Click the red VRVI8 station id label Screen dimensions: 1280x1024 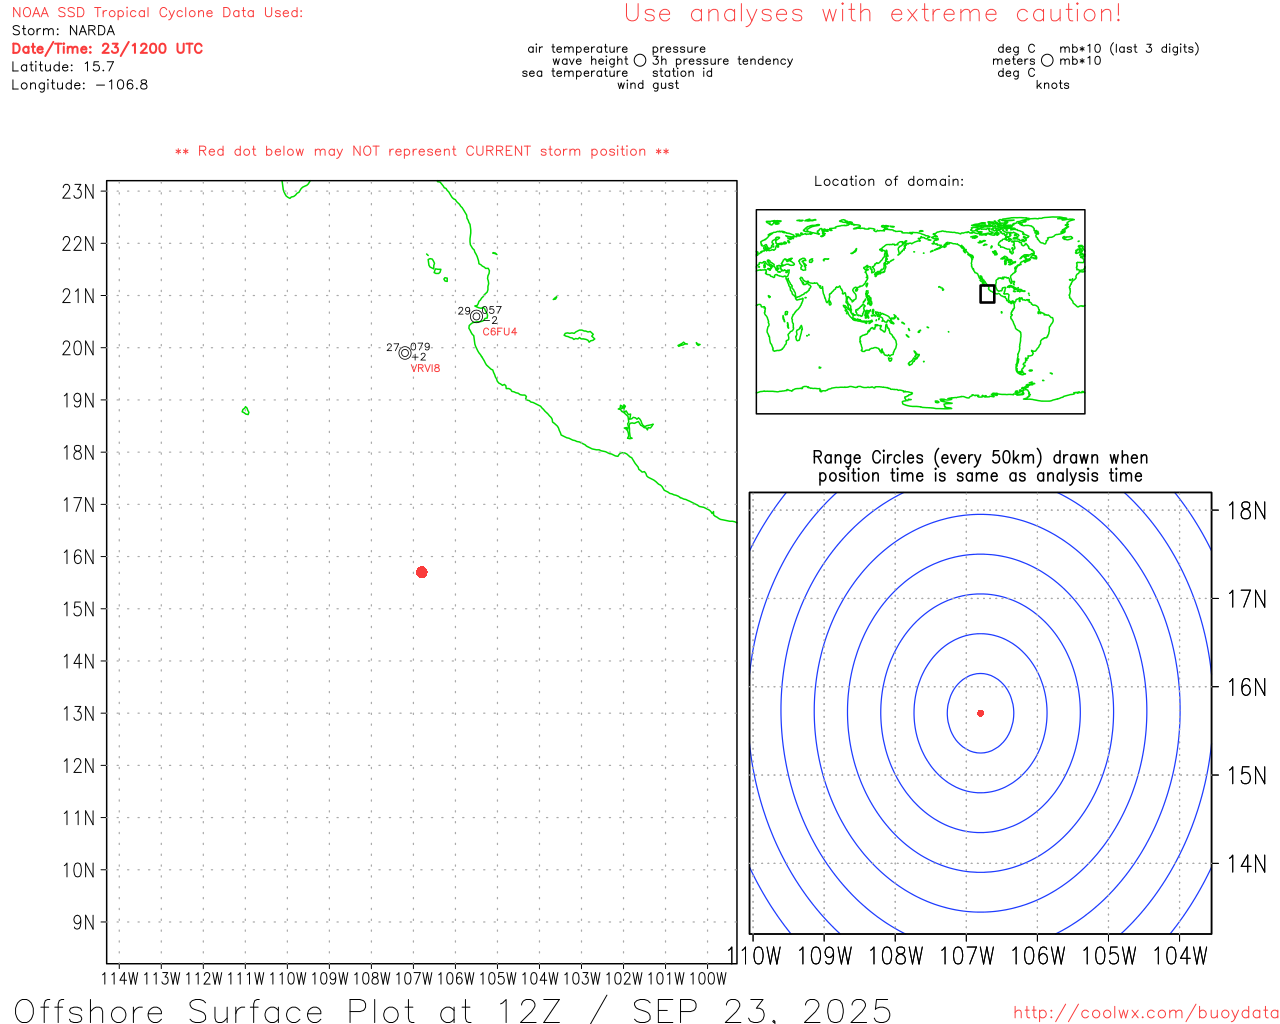(x=425, y=369)
